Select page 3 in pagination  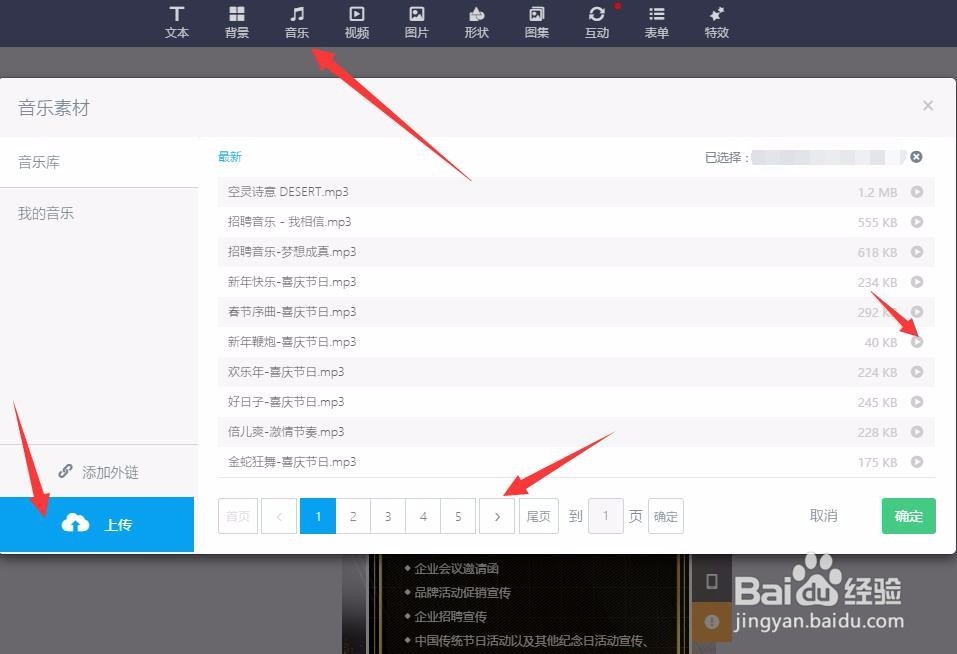click(x=388, y=516)
